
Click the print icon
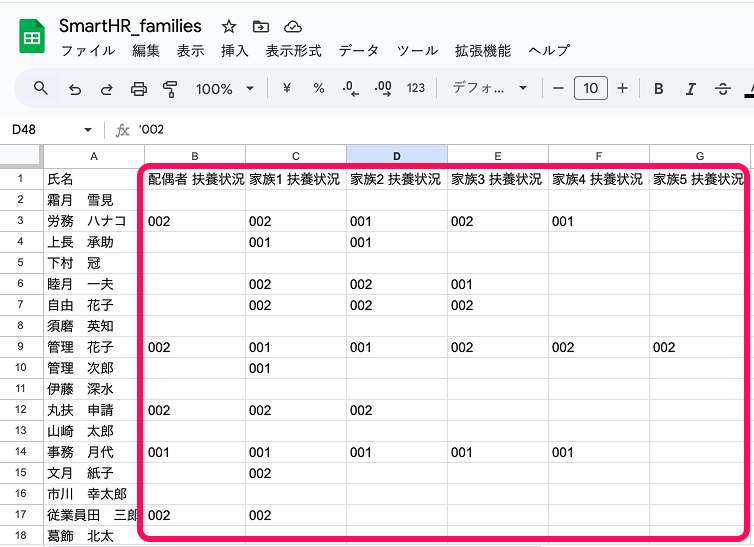pos(139,89)
